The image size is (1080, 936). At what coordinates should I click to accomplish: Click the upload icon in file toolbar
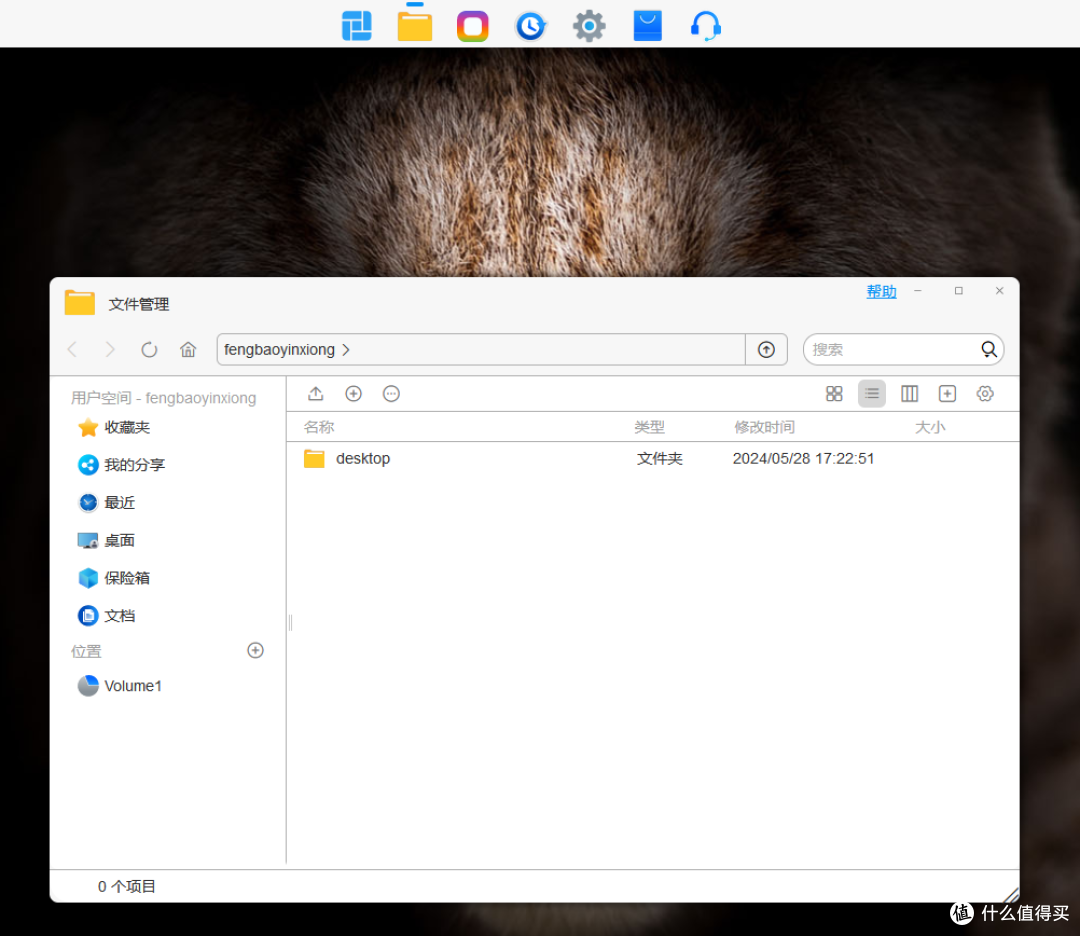click(x=315, y=393)
